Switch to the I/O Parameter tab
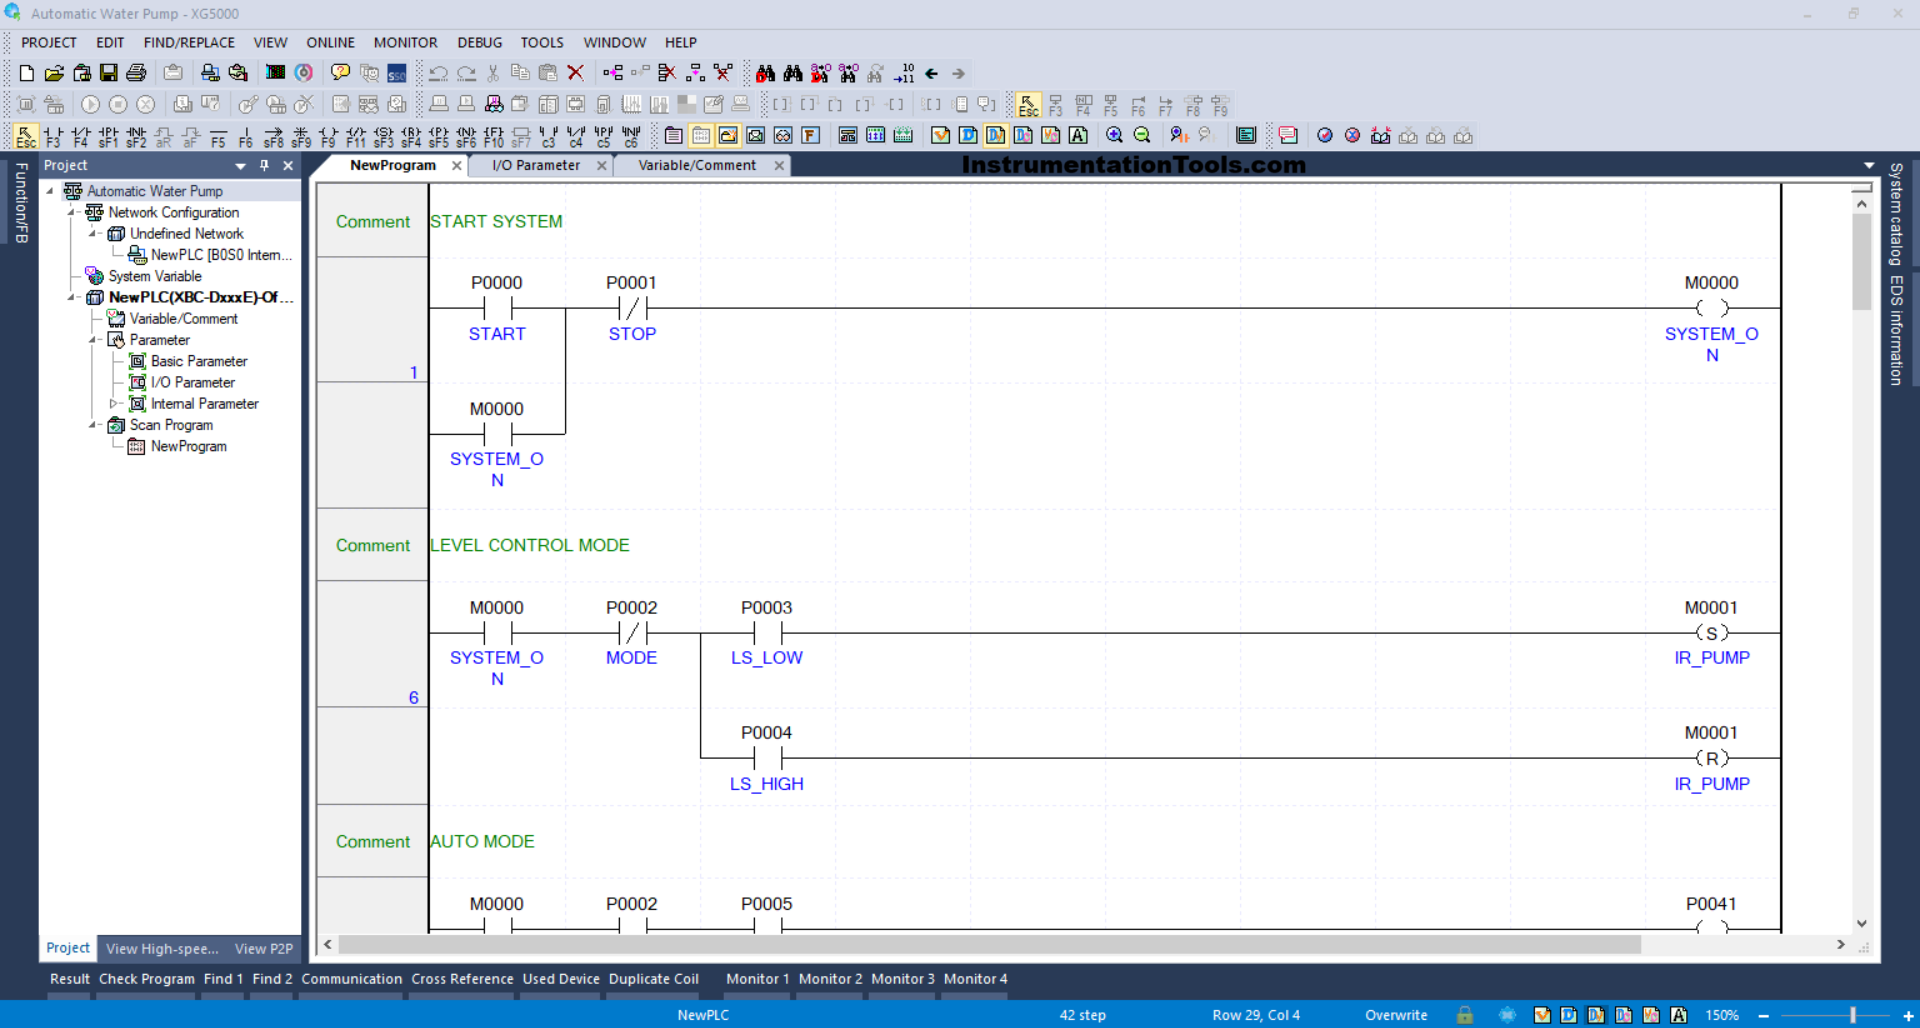Viewport: 1920px width, 1028px height. pos(535,166)
